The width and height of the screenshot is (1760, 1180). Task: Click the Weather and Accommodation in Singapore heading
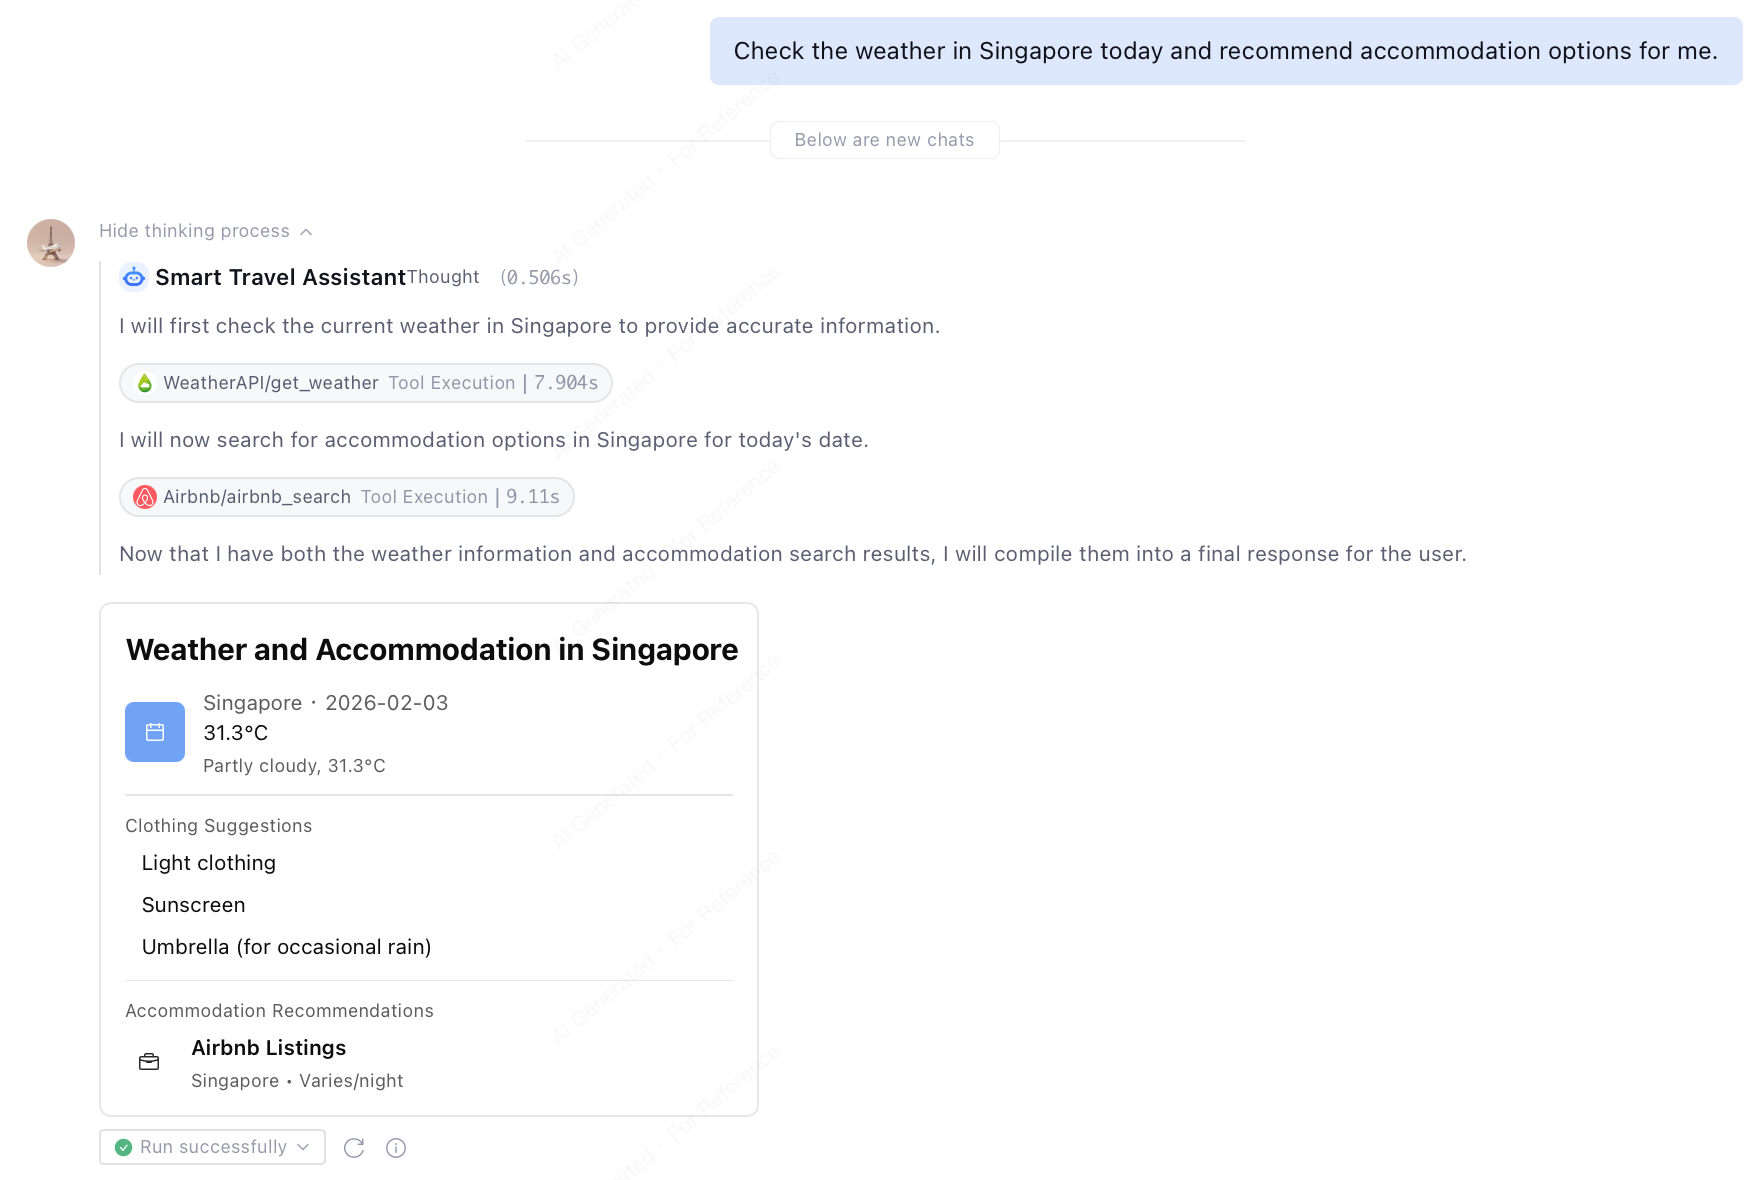click(432, 650)
